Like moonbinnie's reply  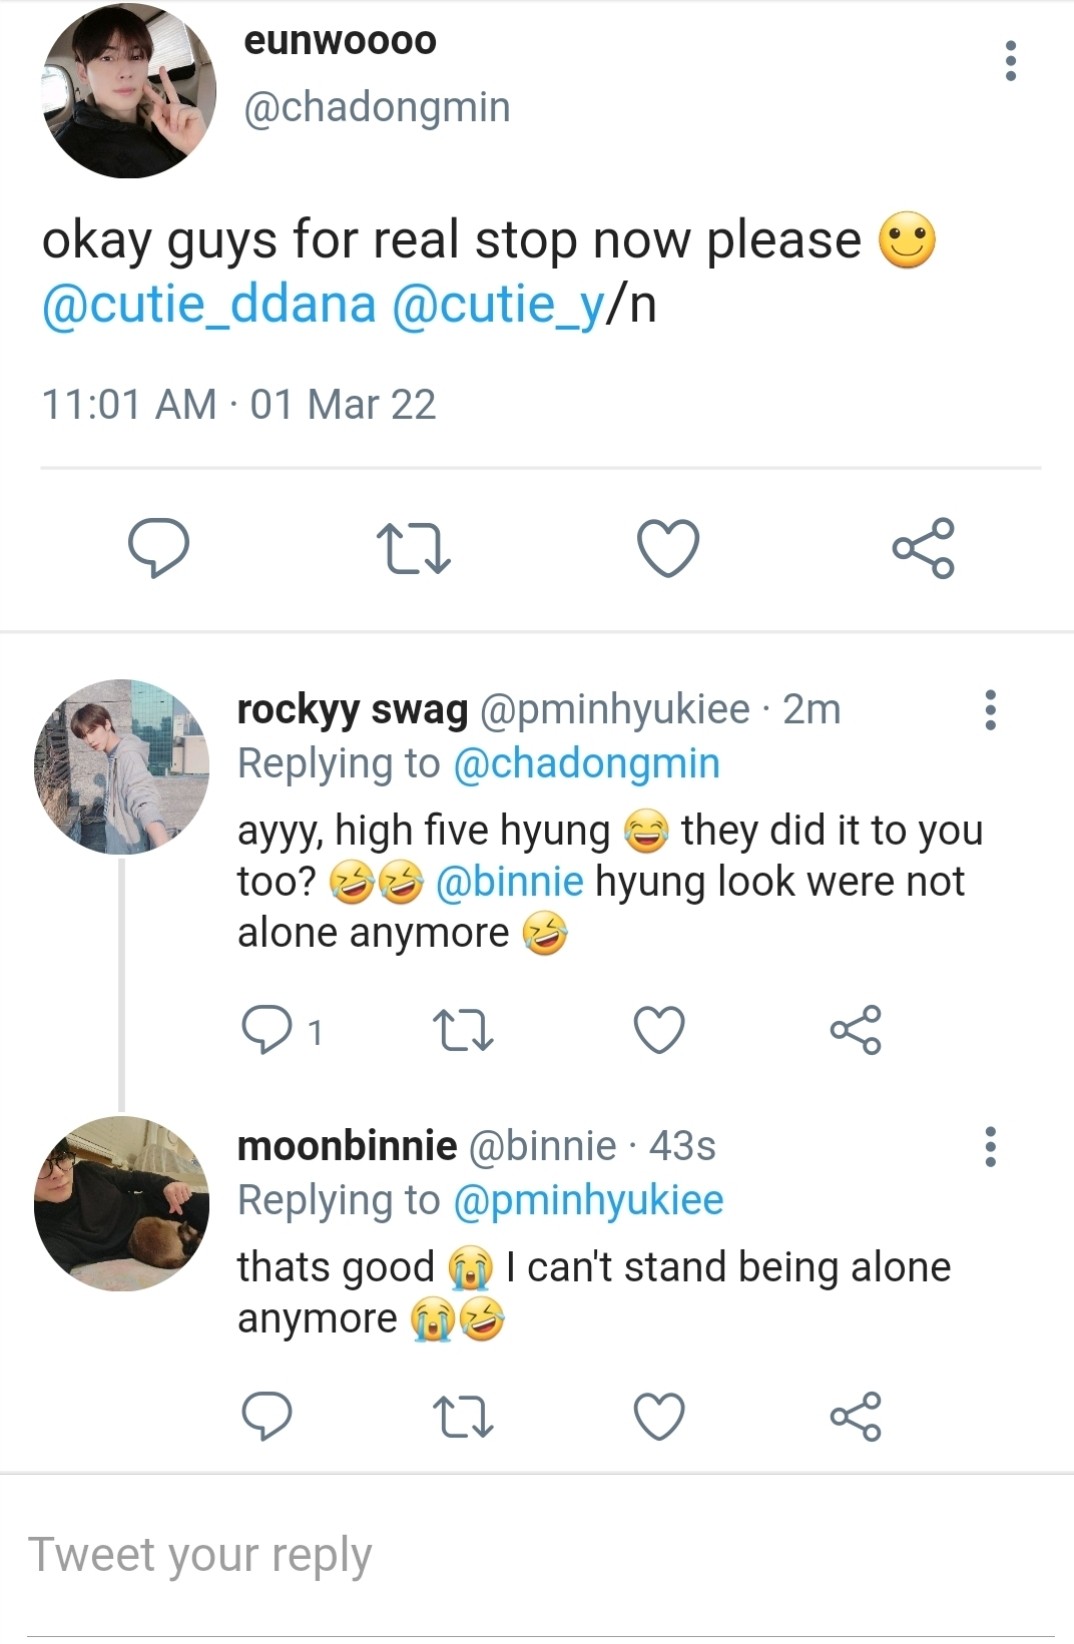[660, 1416]
